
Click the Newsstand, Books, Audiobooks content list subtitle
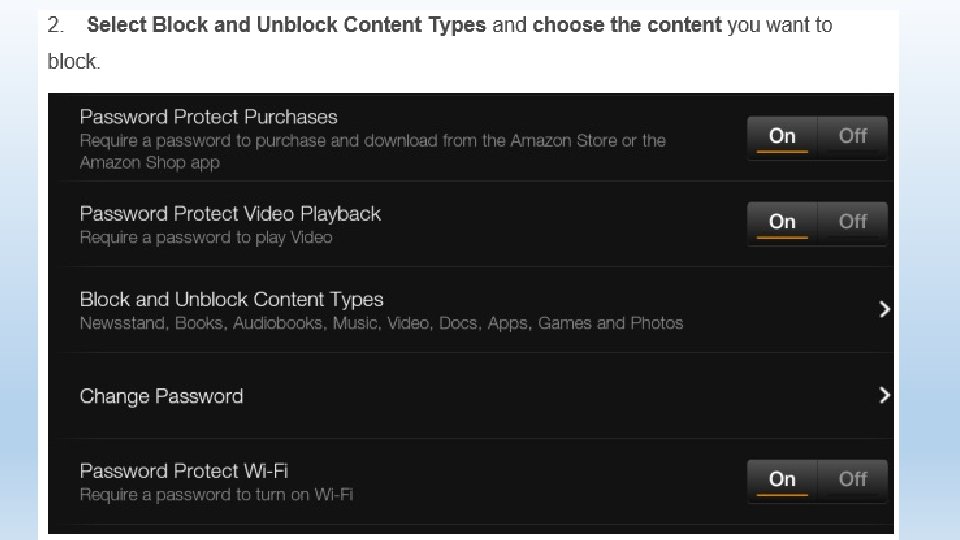(381, 324)
